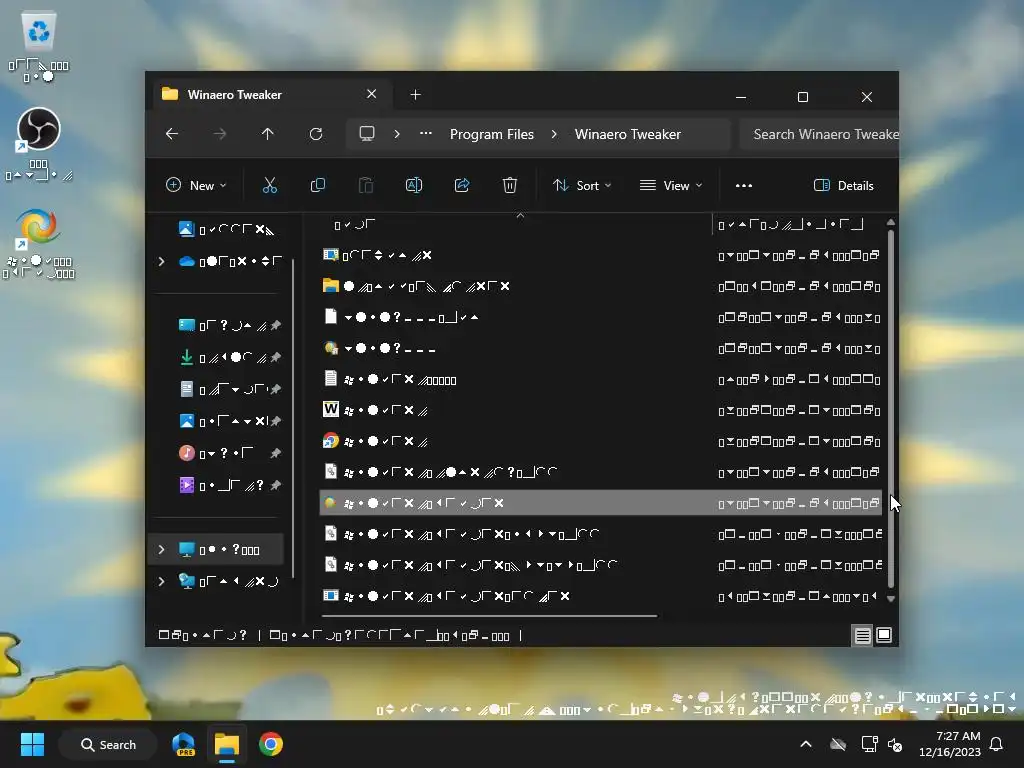This screenshot has height=768, width=1024.
Task: Open See more toolbar options menu
Action: 744,185
